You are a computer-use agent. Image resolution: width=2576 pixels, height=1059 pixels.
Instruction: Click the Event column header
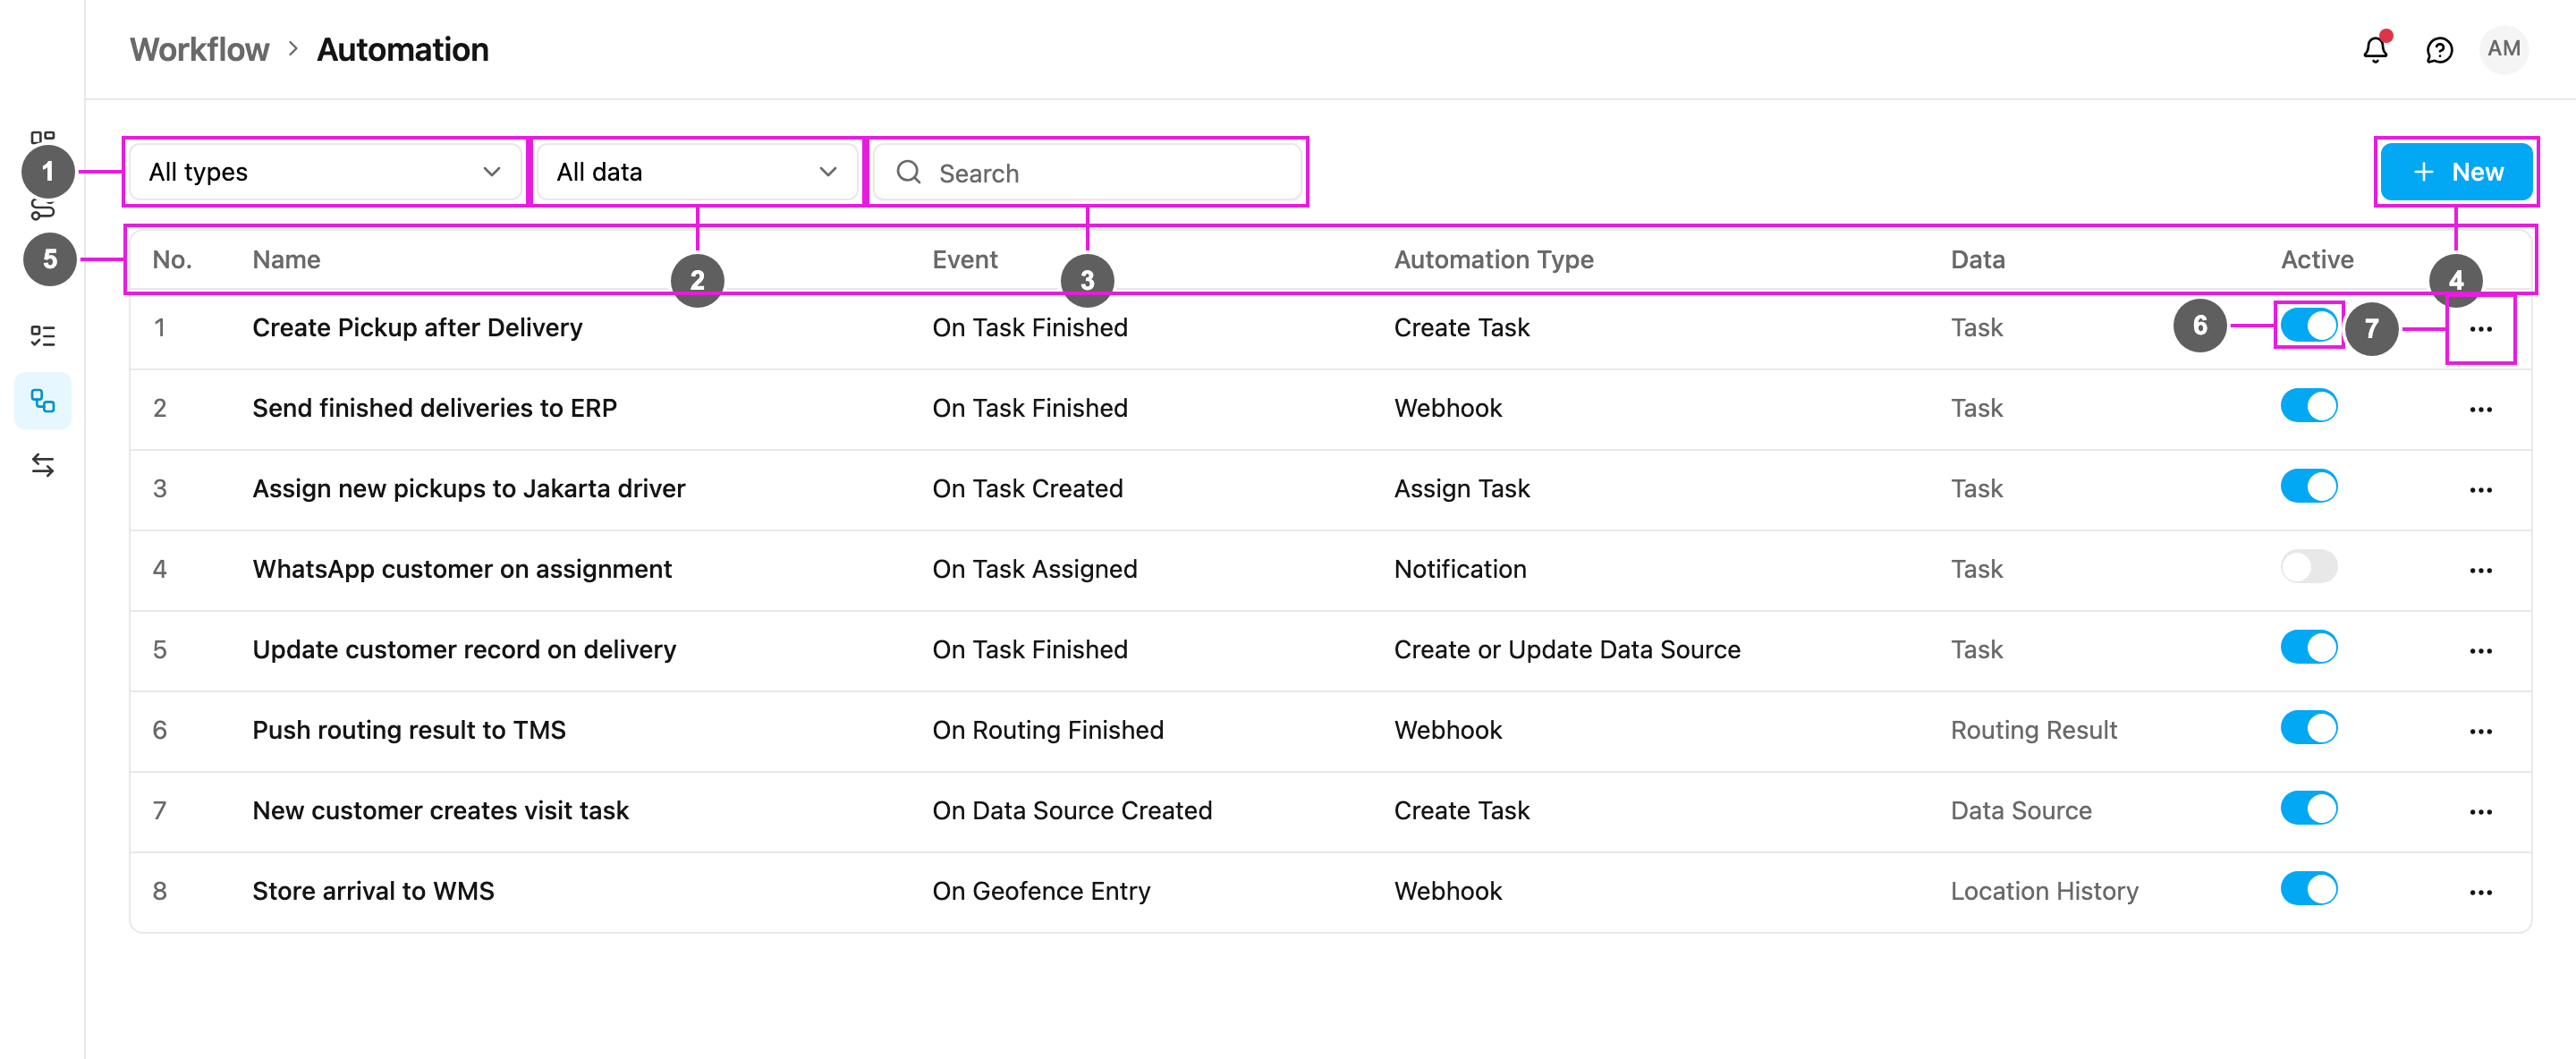tap(964, 260)
